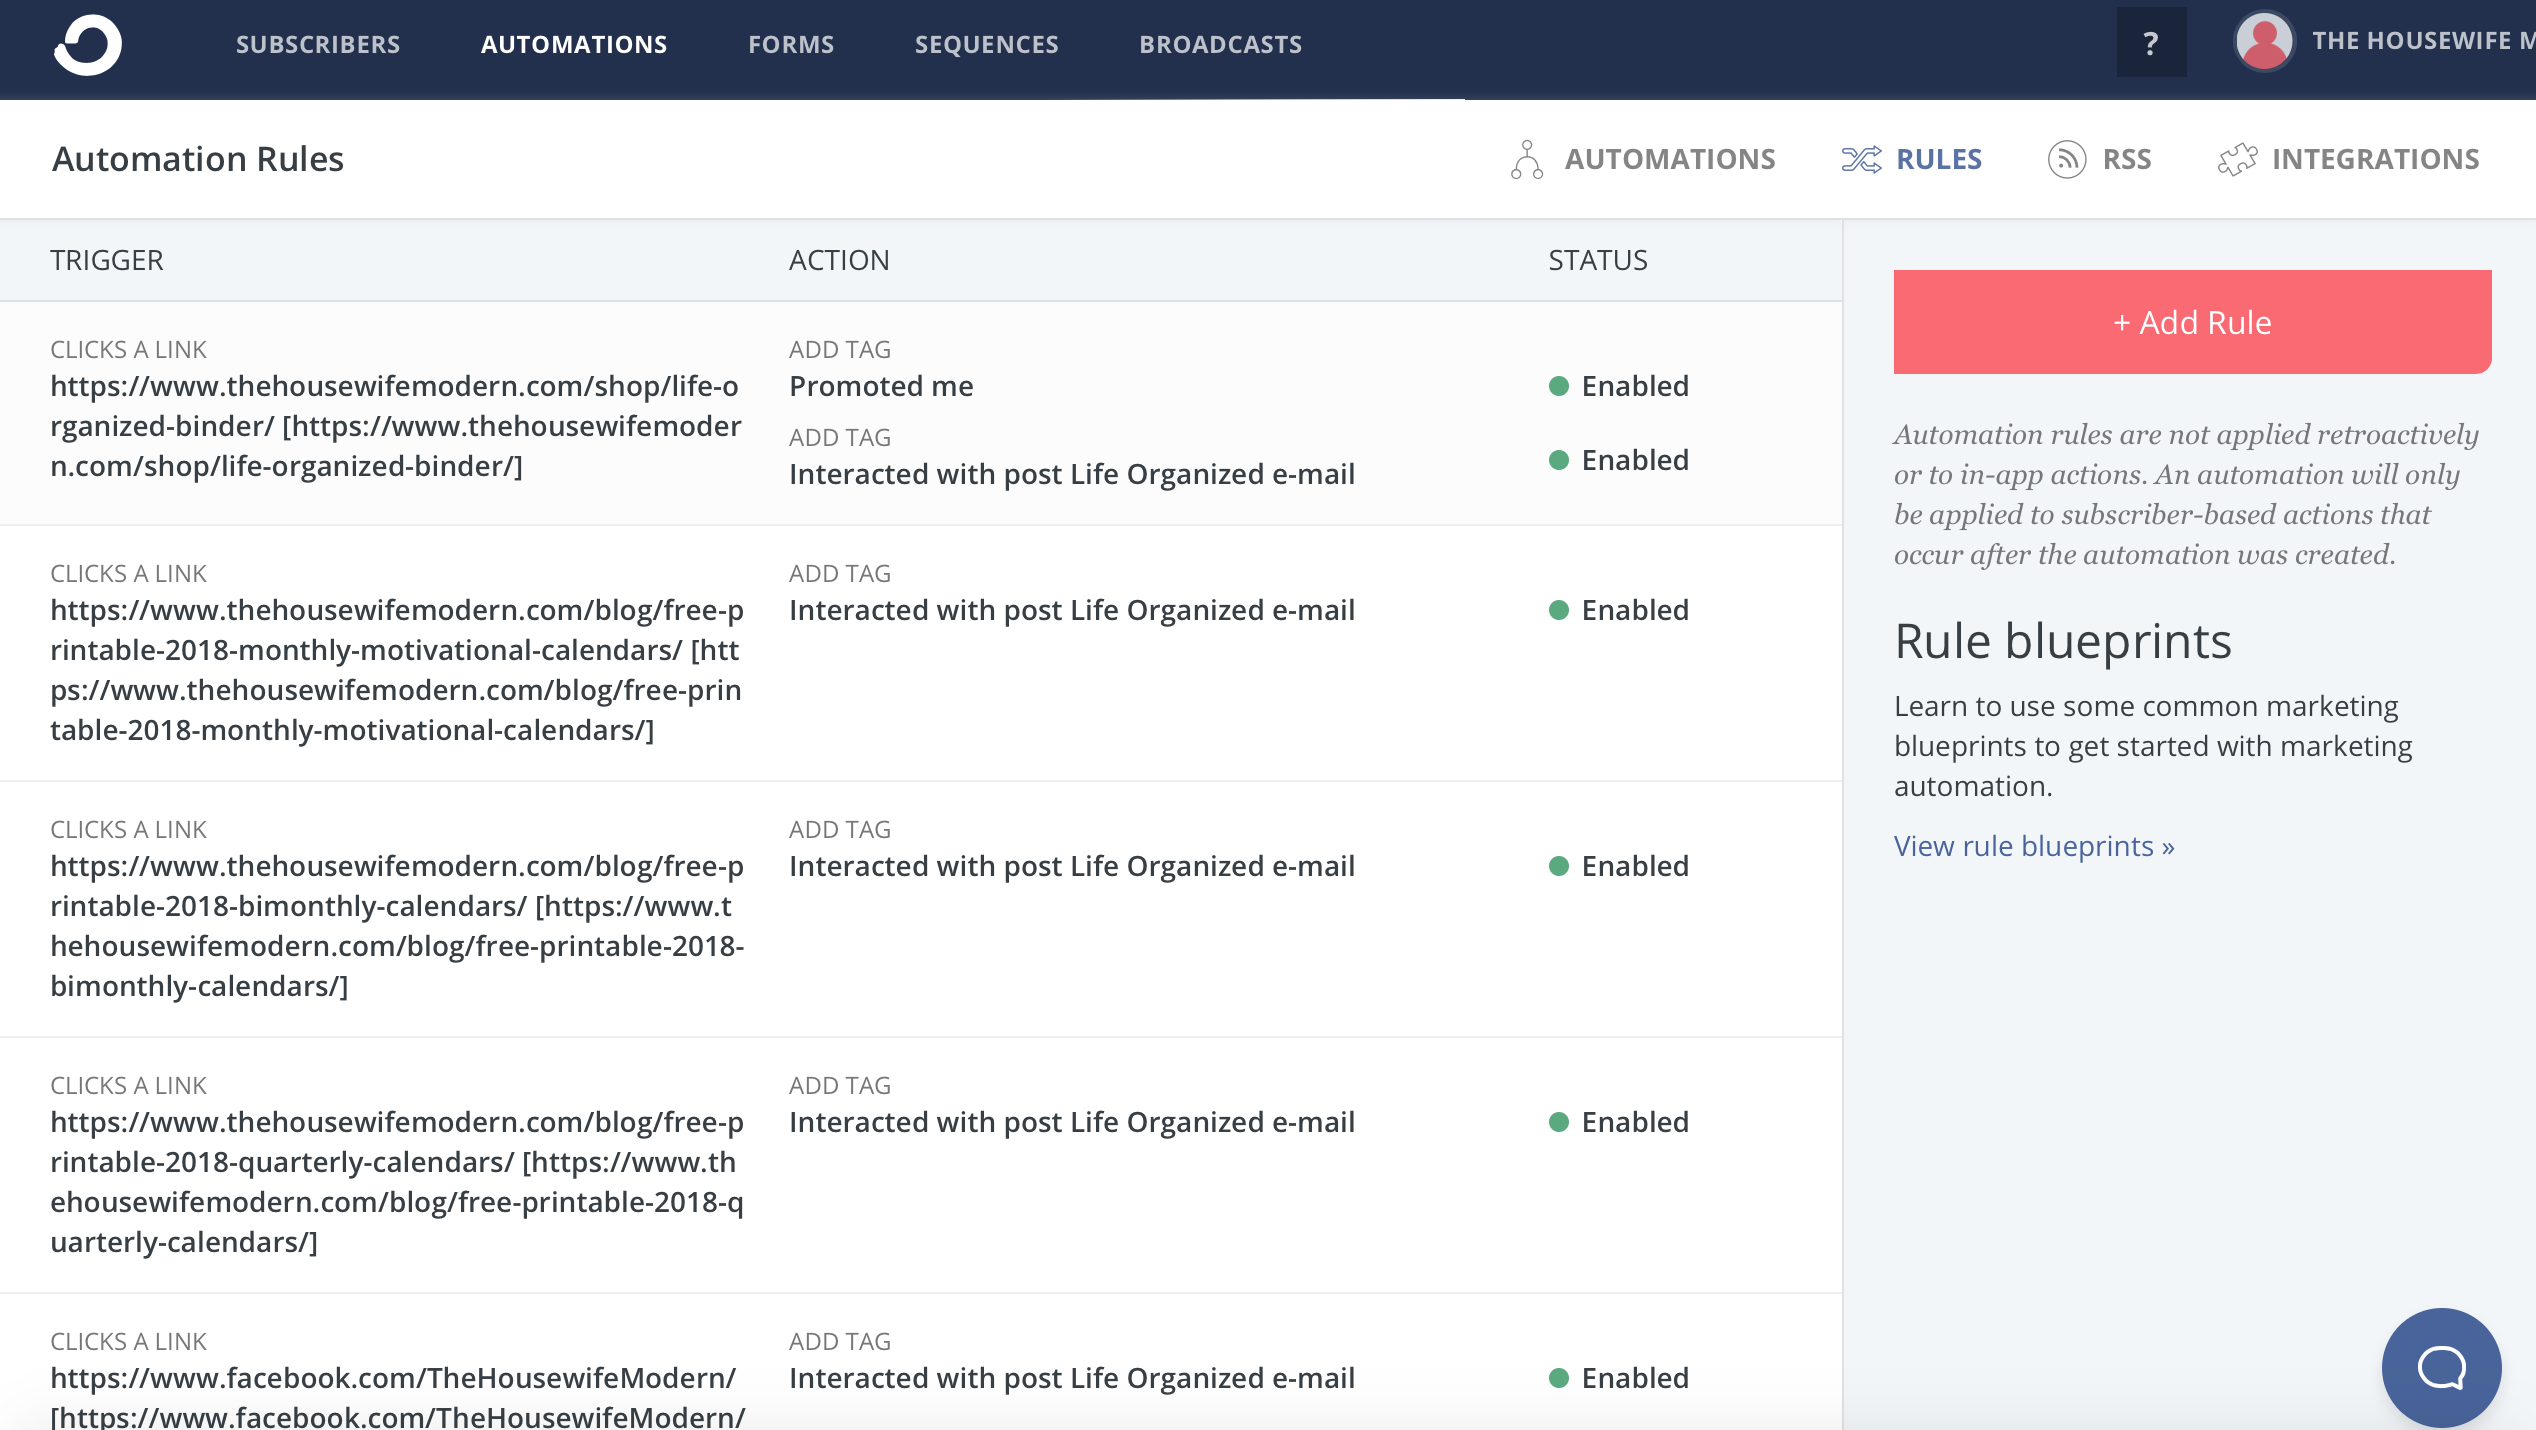Click the TRIGGER column header

click(x=107, y=260)
